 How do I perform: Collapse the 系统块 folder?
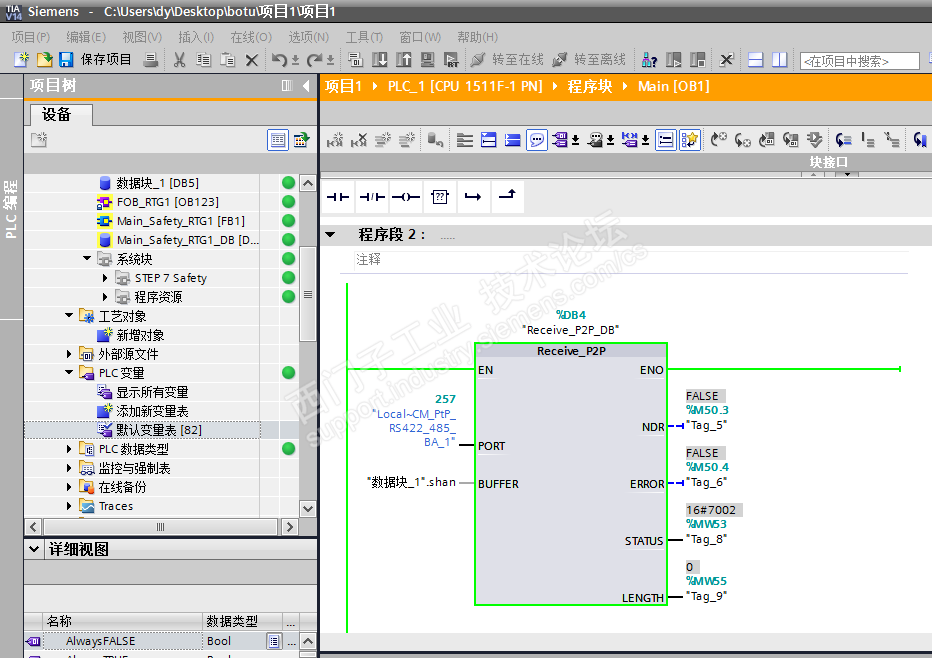point(87,259)
